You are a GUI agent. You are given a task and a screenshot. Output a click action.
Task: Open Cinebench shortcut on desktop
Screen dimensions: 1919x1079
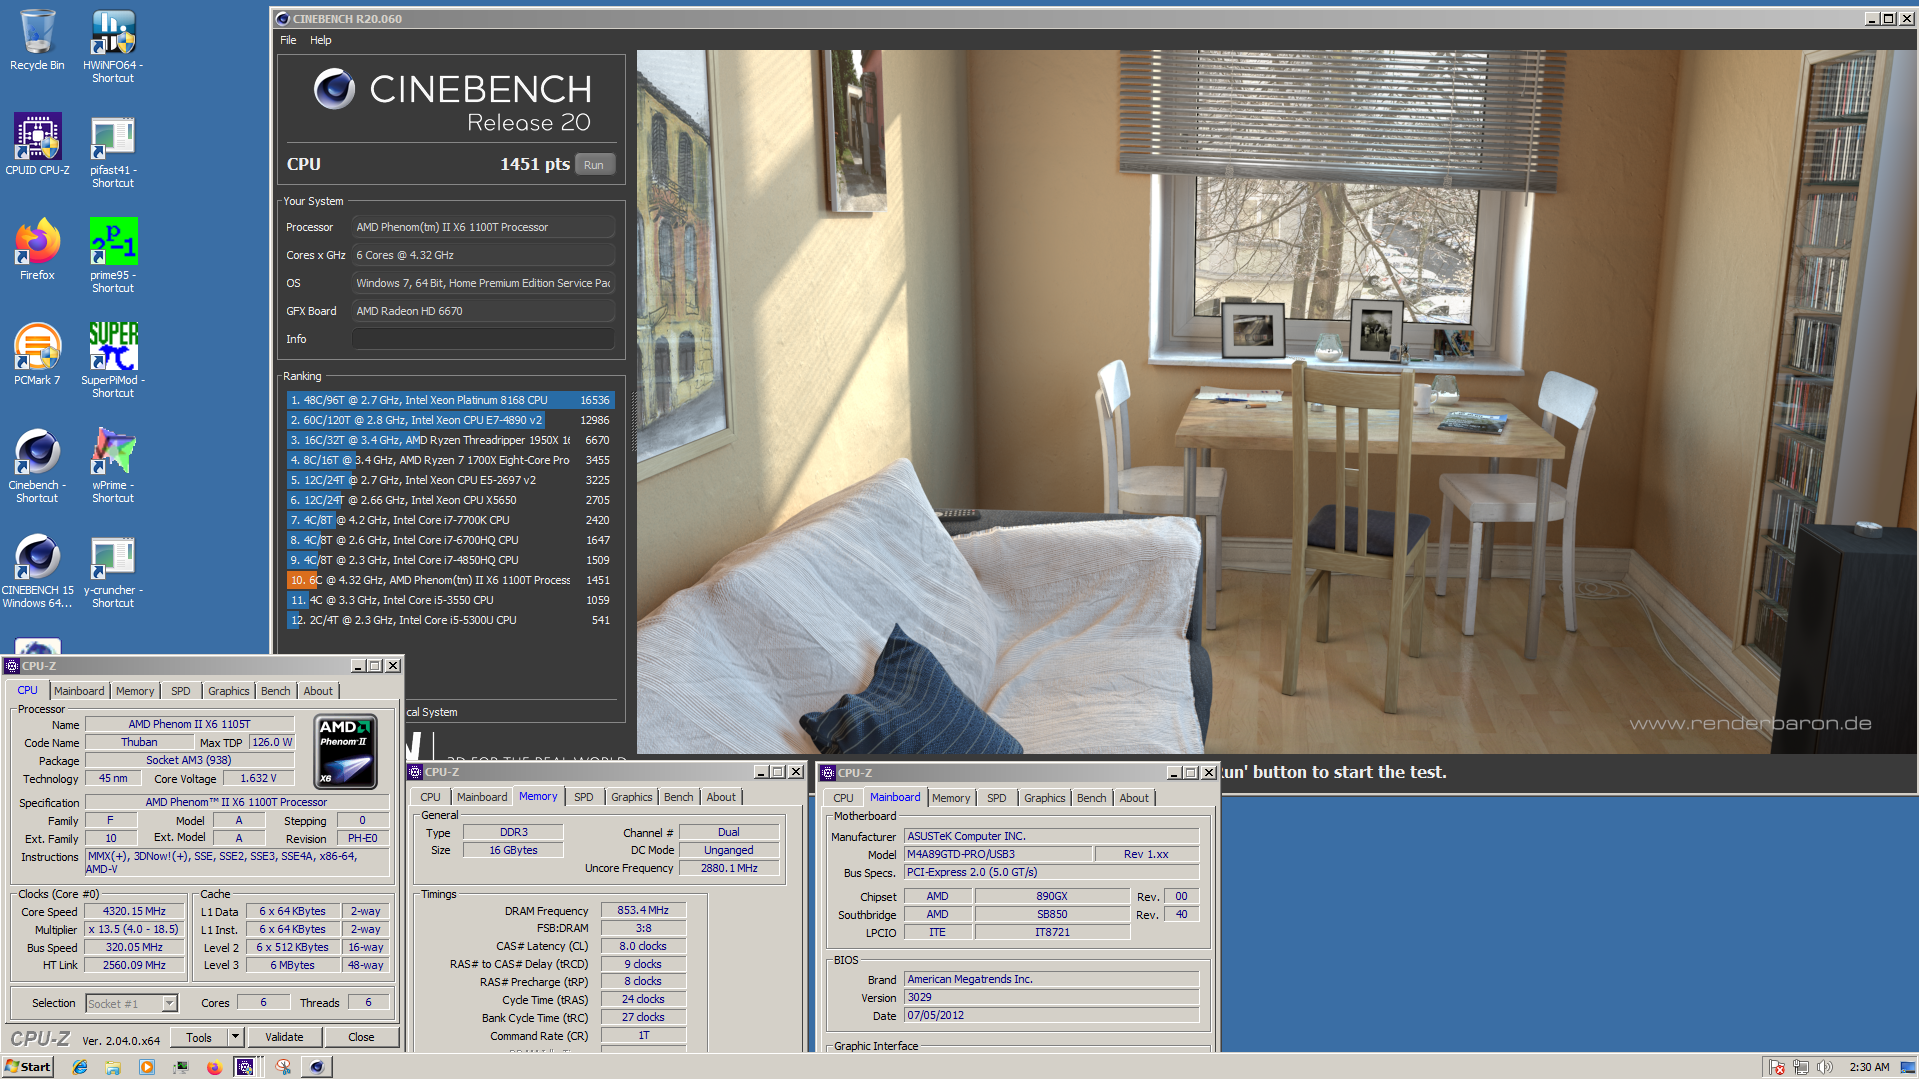(37, 465)
